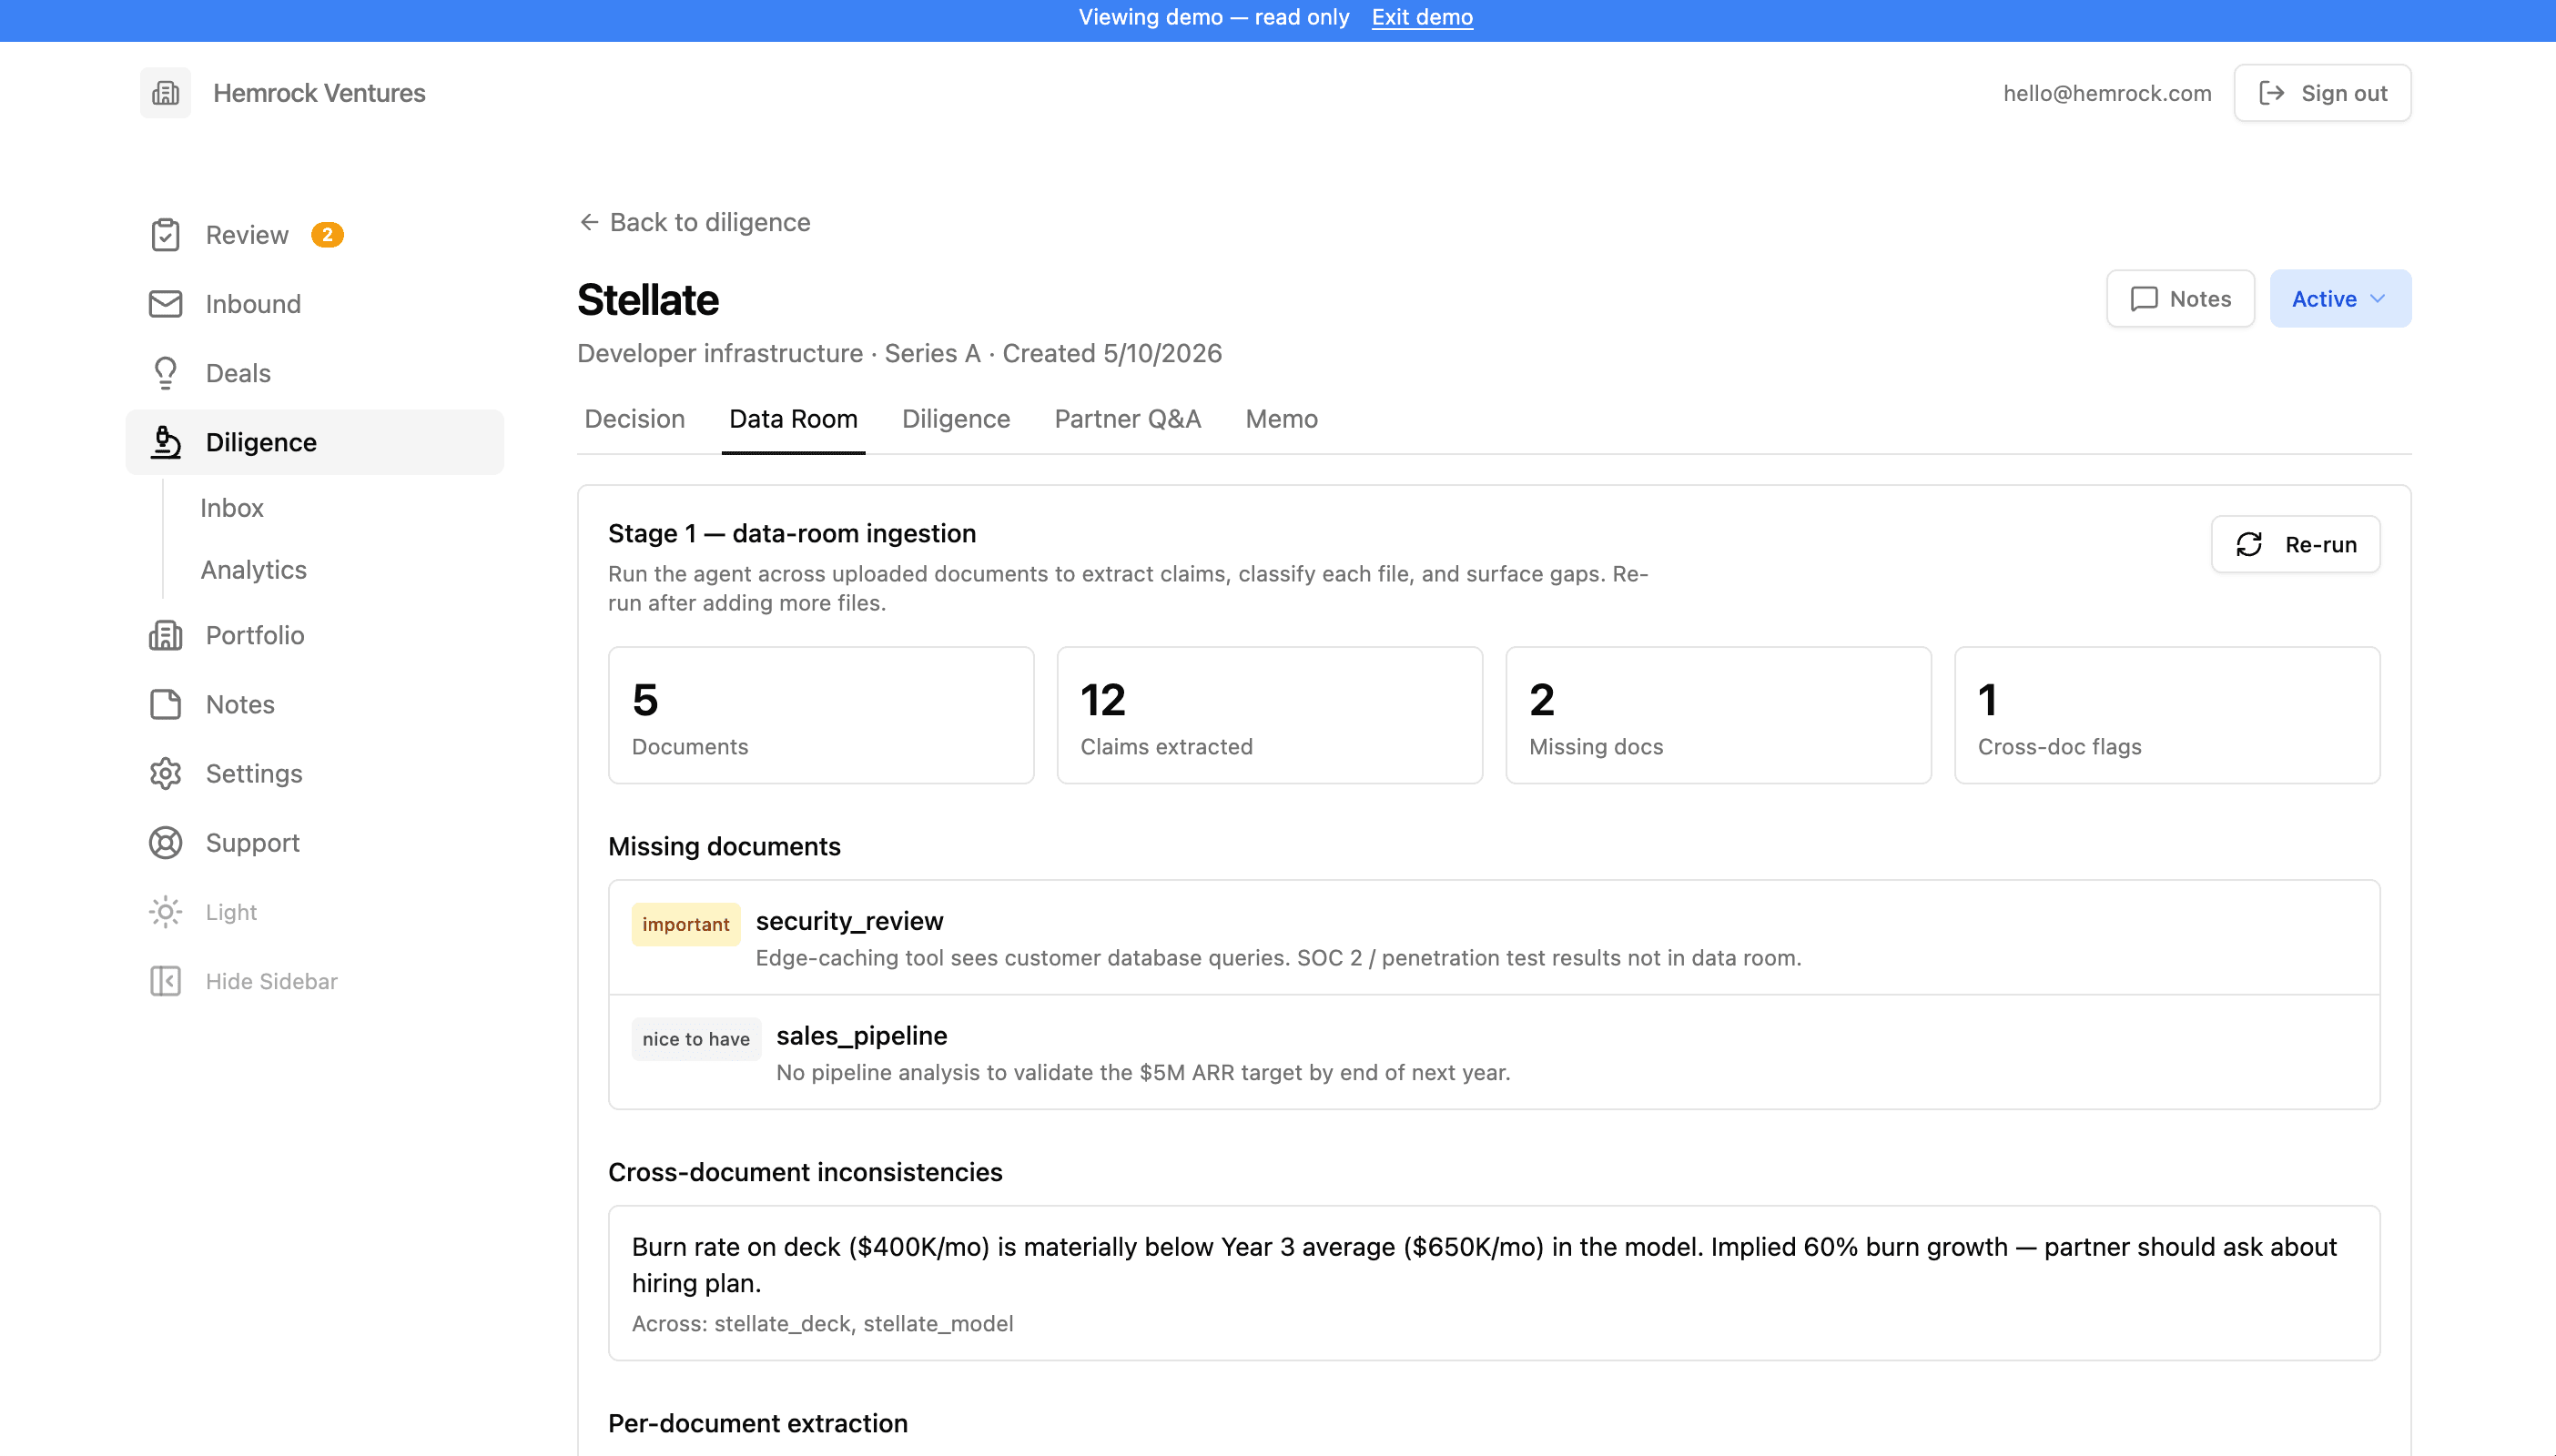Screen dimensions: 2556x1456
Task: Click the Stellate company heading
Action: (648, 300)
